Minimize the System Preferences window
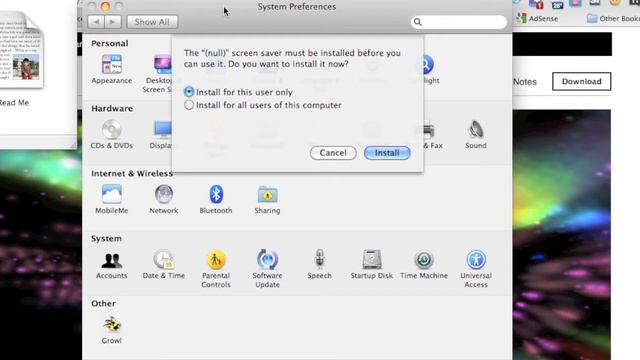640x360 pixels. 105,6
